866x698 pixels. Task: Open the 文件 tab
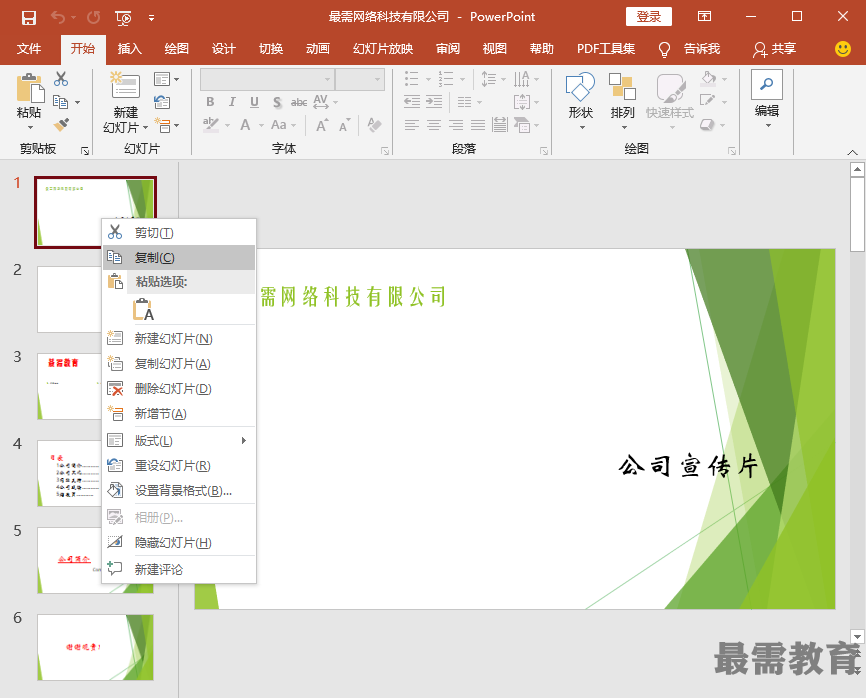point(29,49)
